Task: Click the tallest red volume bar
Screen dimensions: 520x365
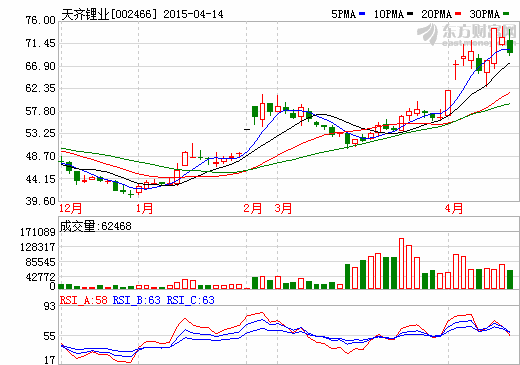Action: [401, 263]
